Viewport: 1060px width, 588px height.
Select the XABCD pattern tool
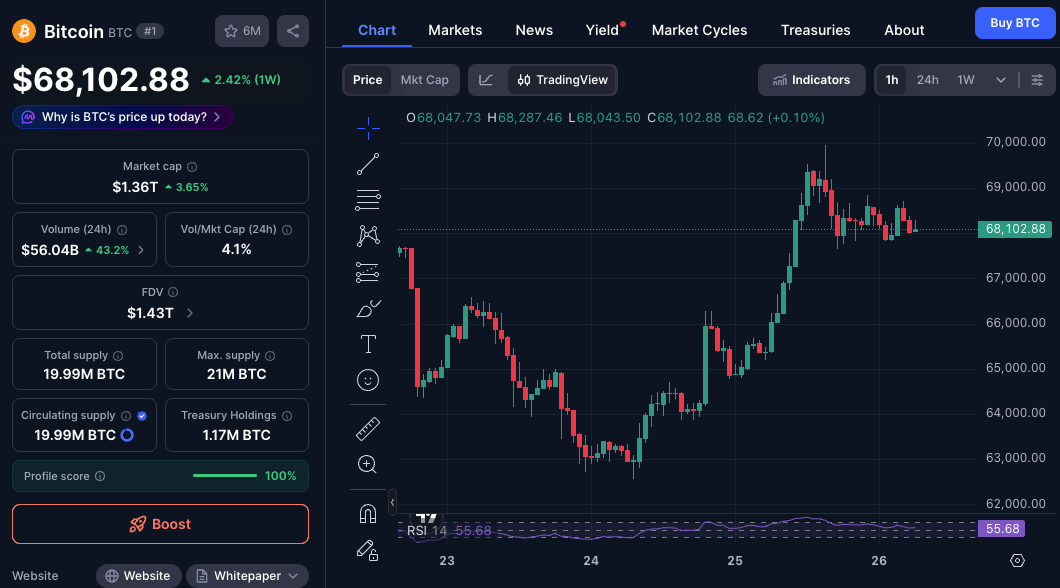[x=368, y=235]
